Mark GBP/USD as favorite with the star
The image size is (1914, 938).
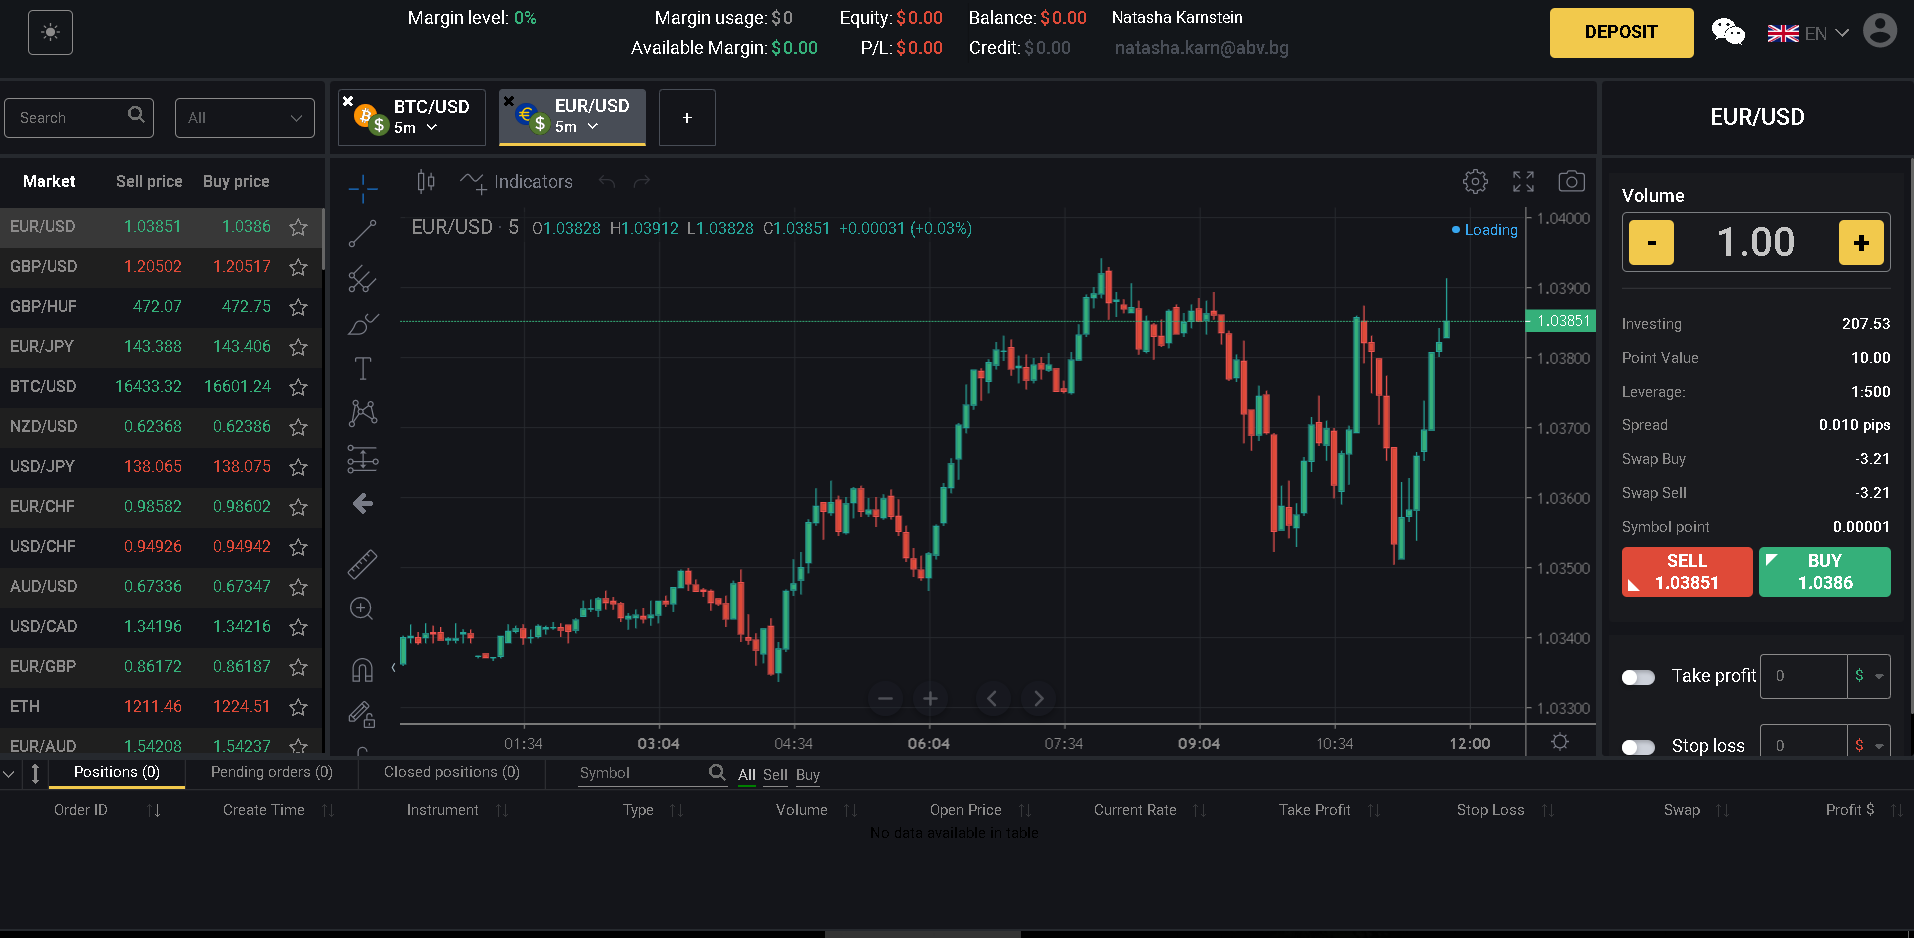tap(297, 267)
